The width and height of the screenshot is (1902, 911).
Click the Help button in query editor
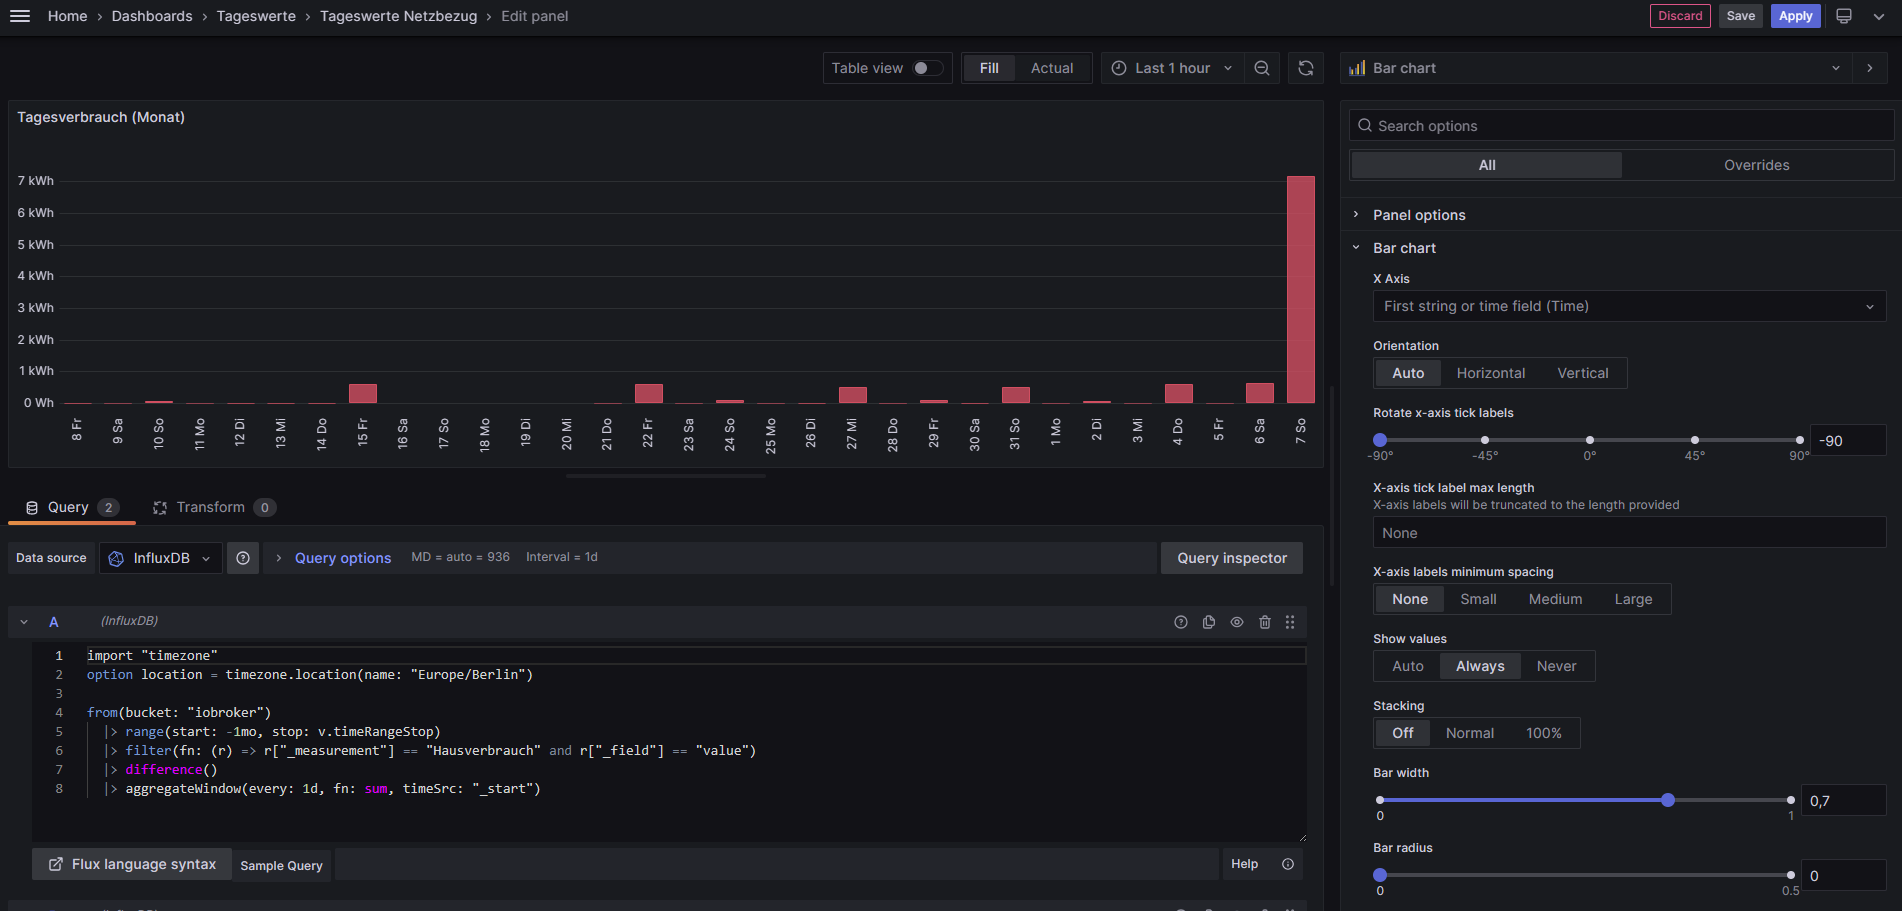pyautogui.click(x=1245, y=864)
